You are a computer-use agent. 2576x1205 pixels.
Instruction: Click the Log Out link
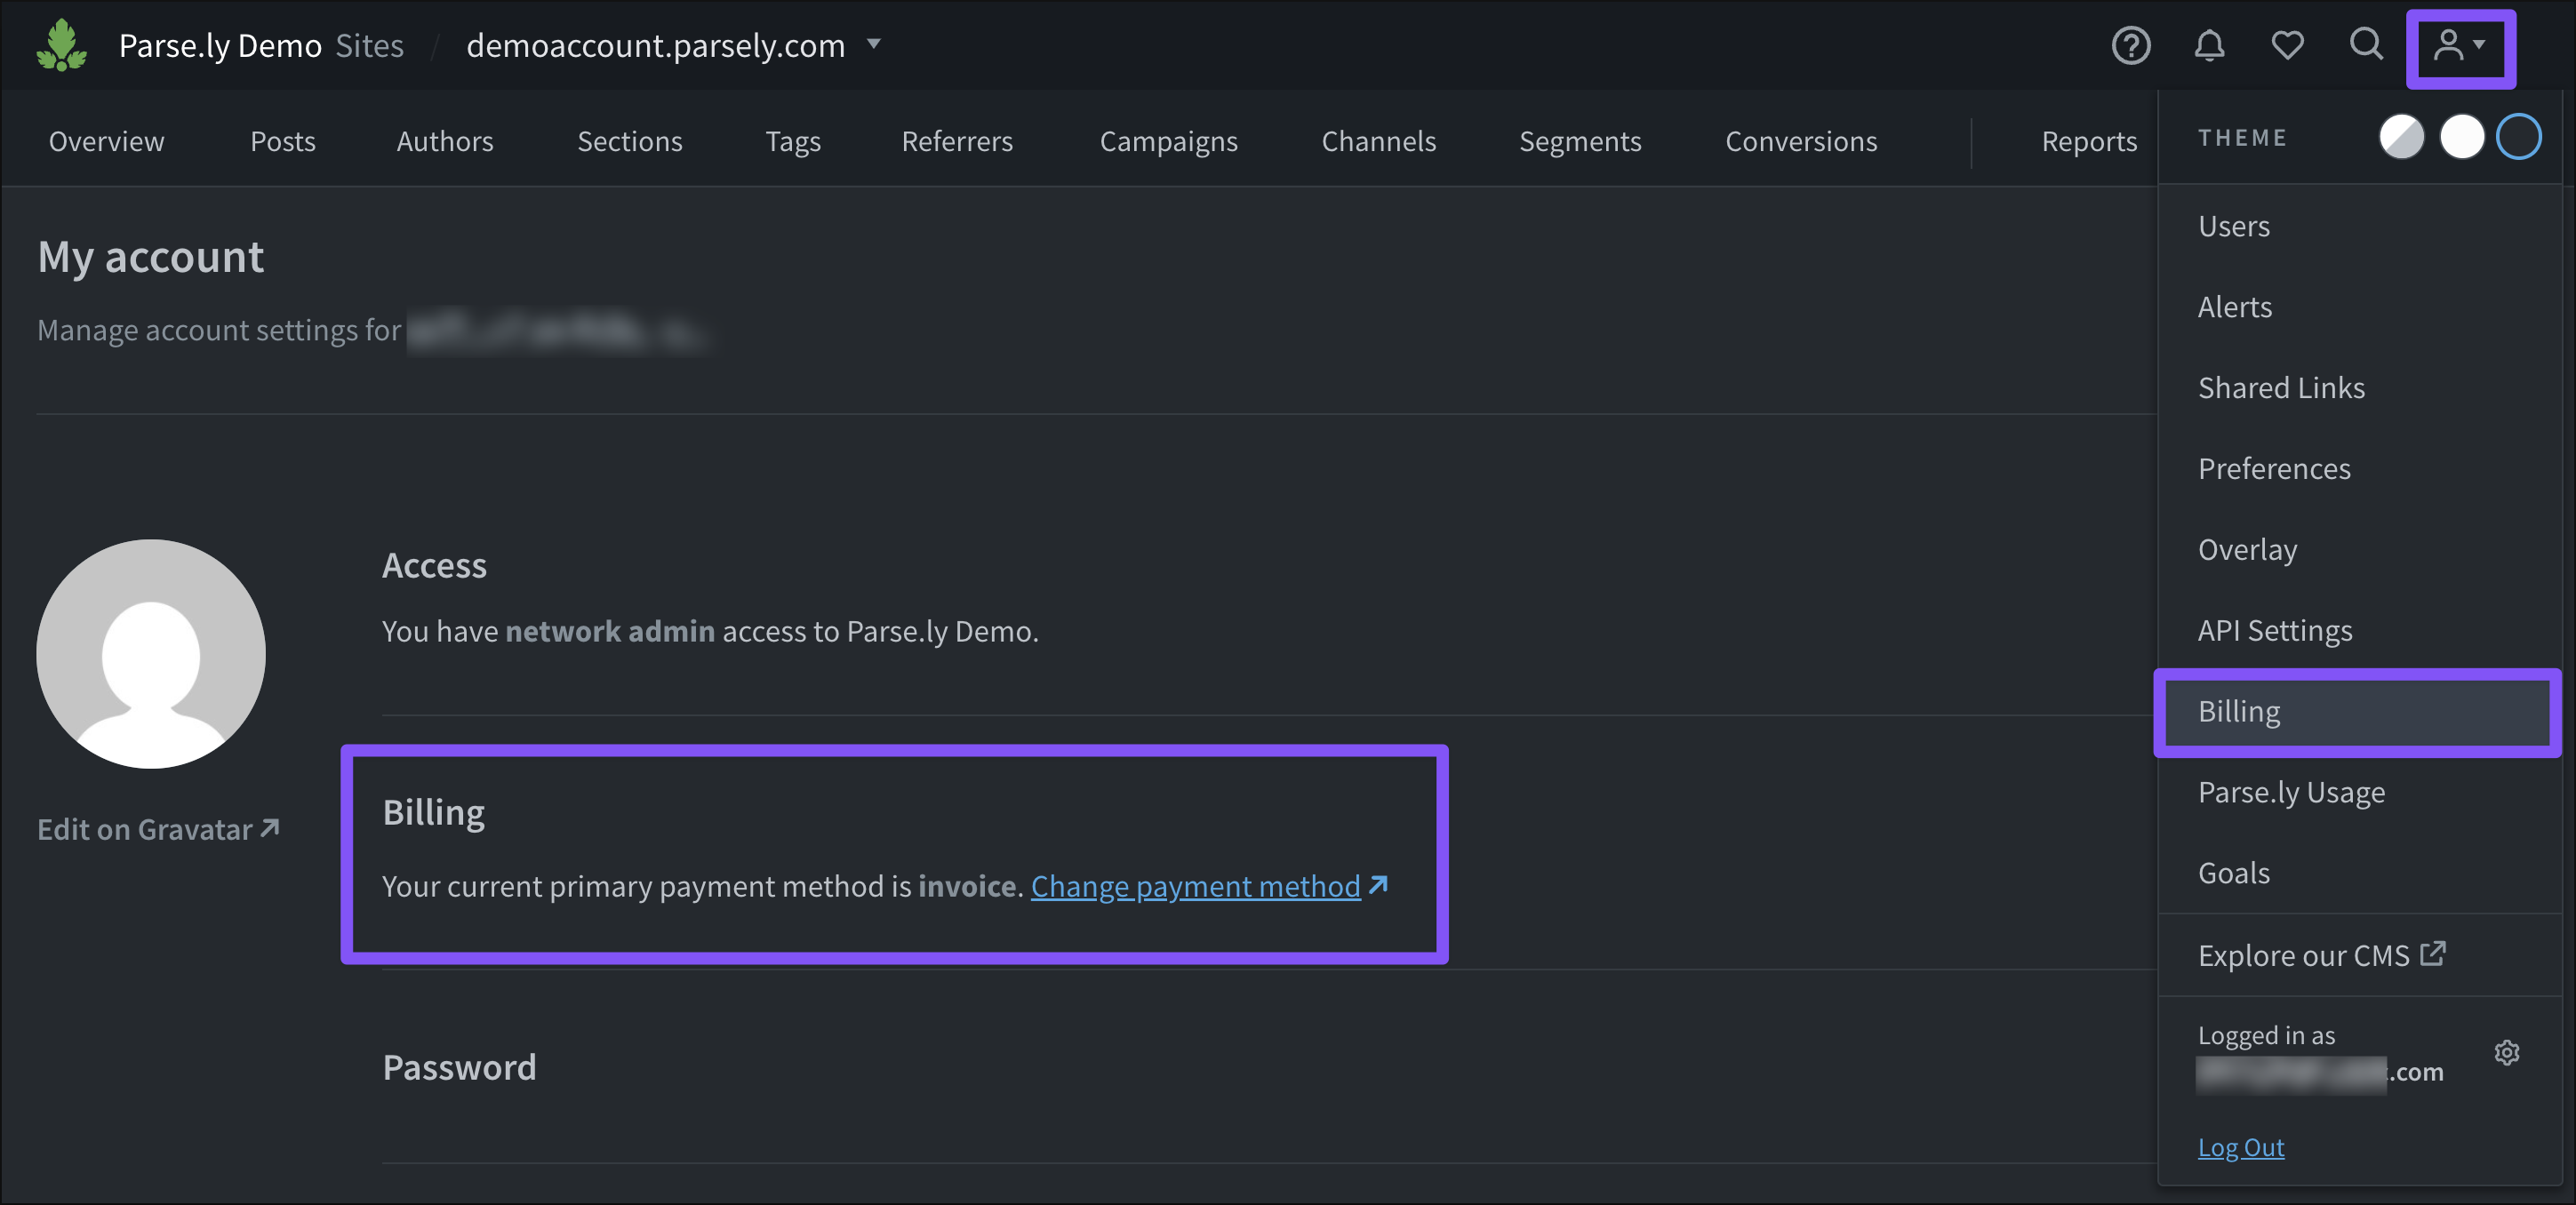coord(2240,1147)
